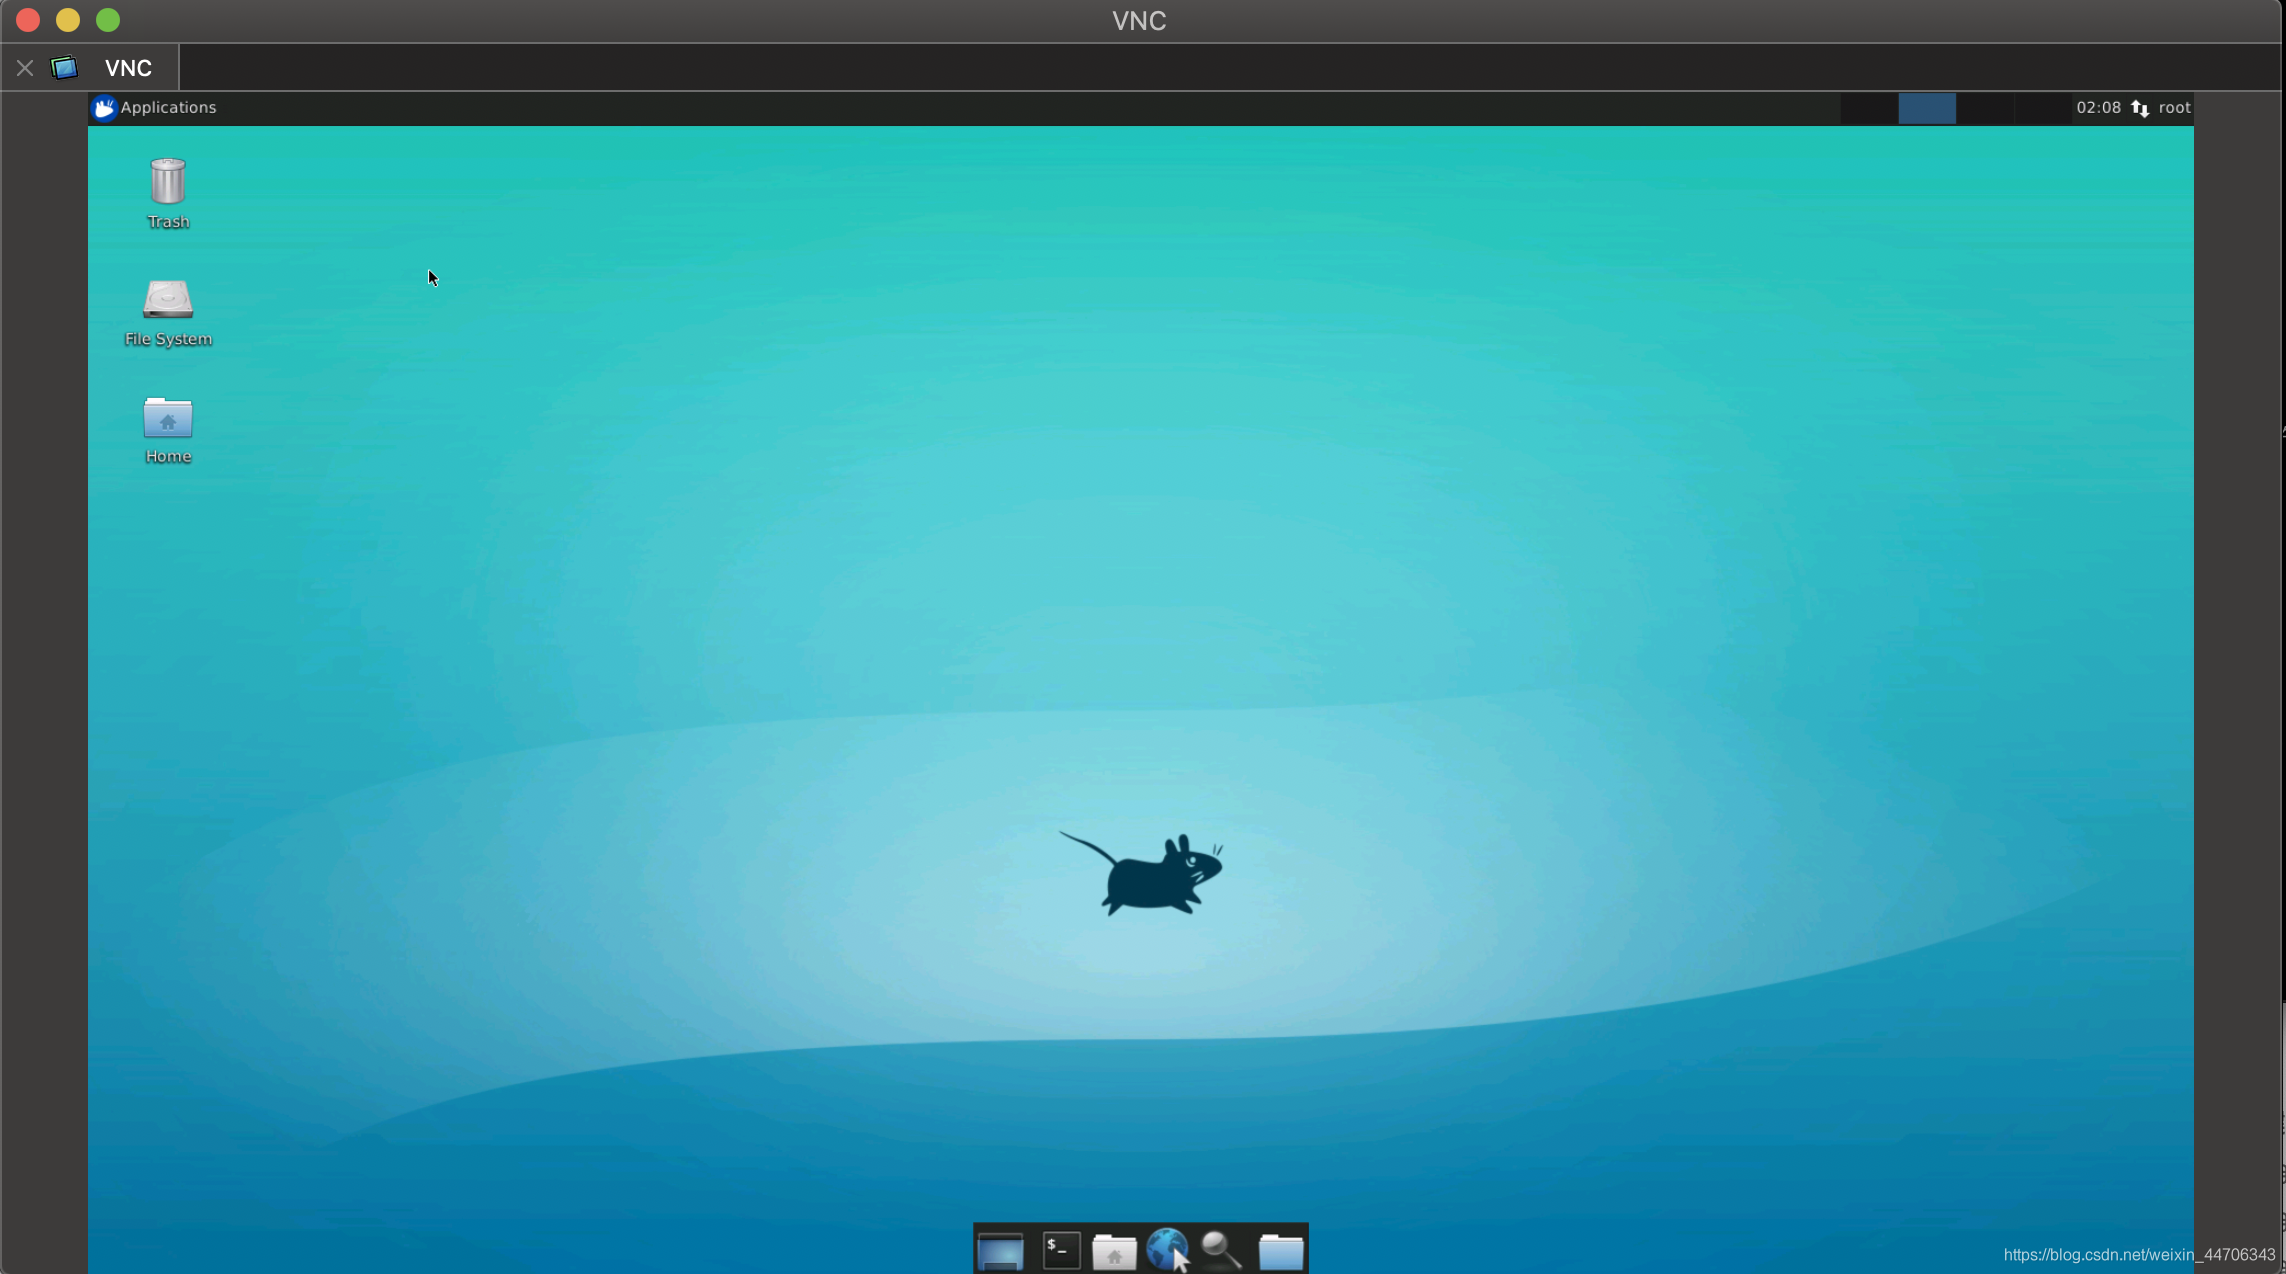Switch to the fourth workspace
The width and height of the screenshot is (2286, 1274).
(x=2042, y=108)
